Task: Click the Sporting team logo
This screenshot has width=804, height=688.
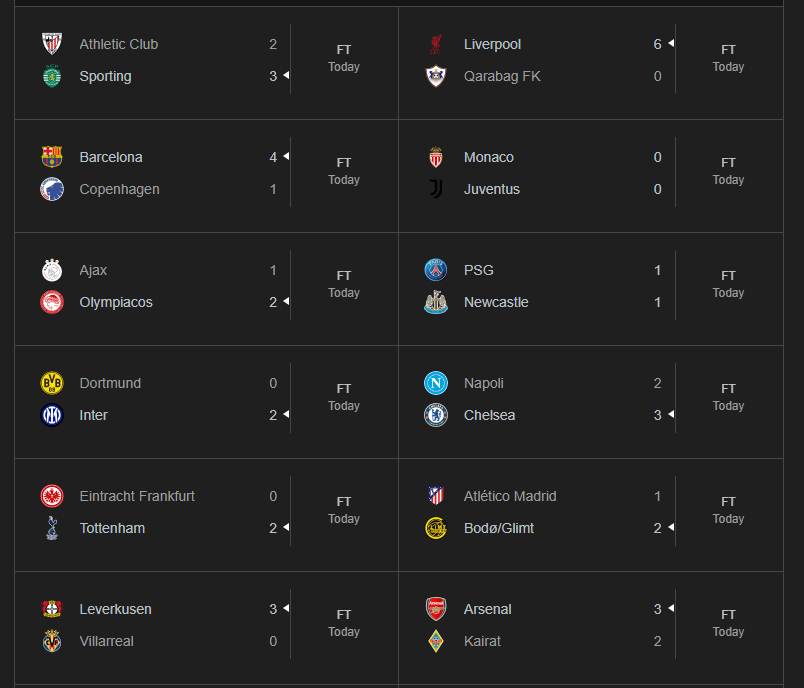Action: coord(52,76)
